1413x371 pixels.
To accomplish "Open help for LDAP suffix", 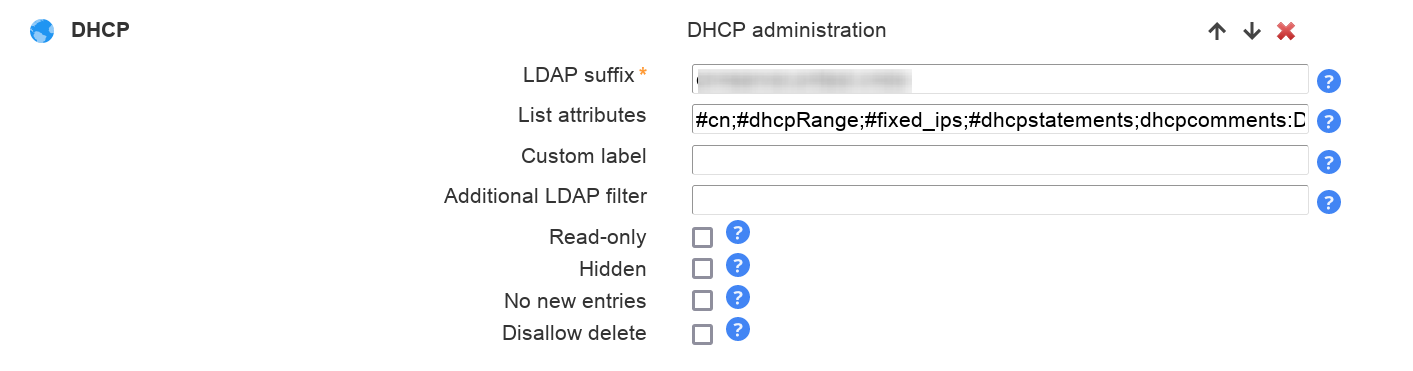I will pos(1329,81).
